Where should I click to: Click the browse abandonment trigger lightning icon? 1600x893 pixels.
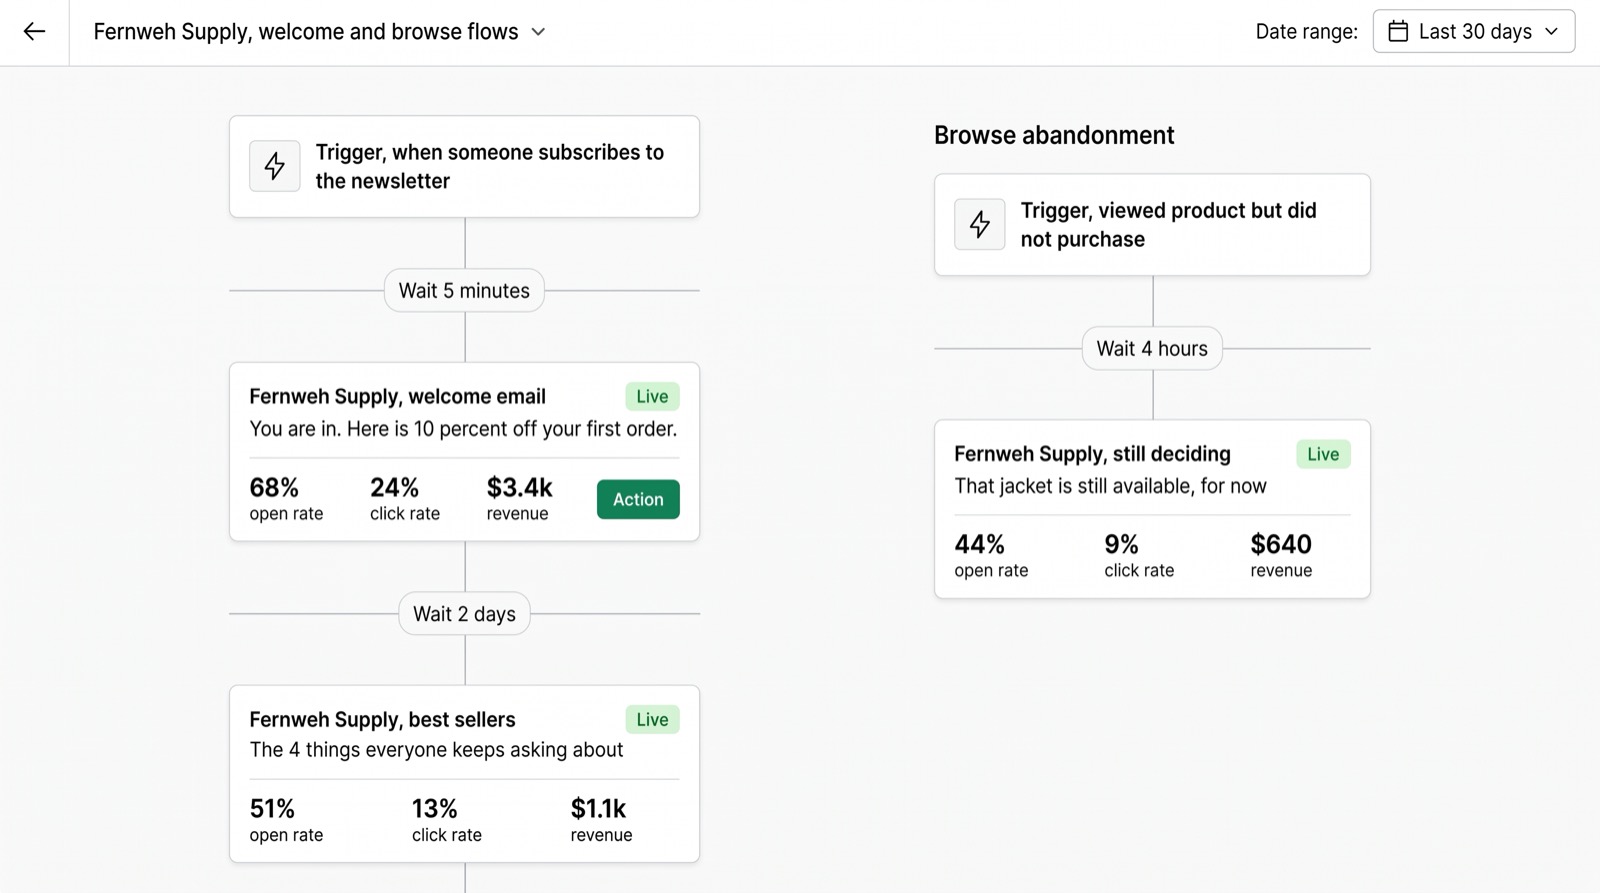[x=980, y=224]
